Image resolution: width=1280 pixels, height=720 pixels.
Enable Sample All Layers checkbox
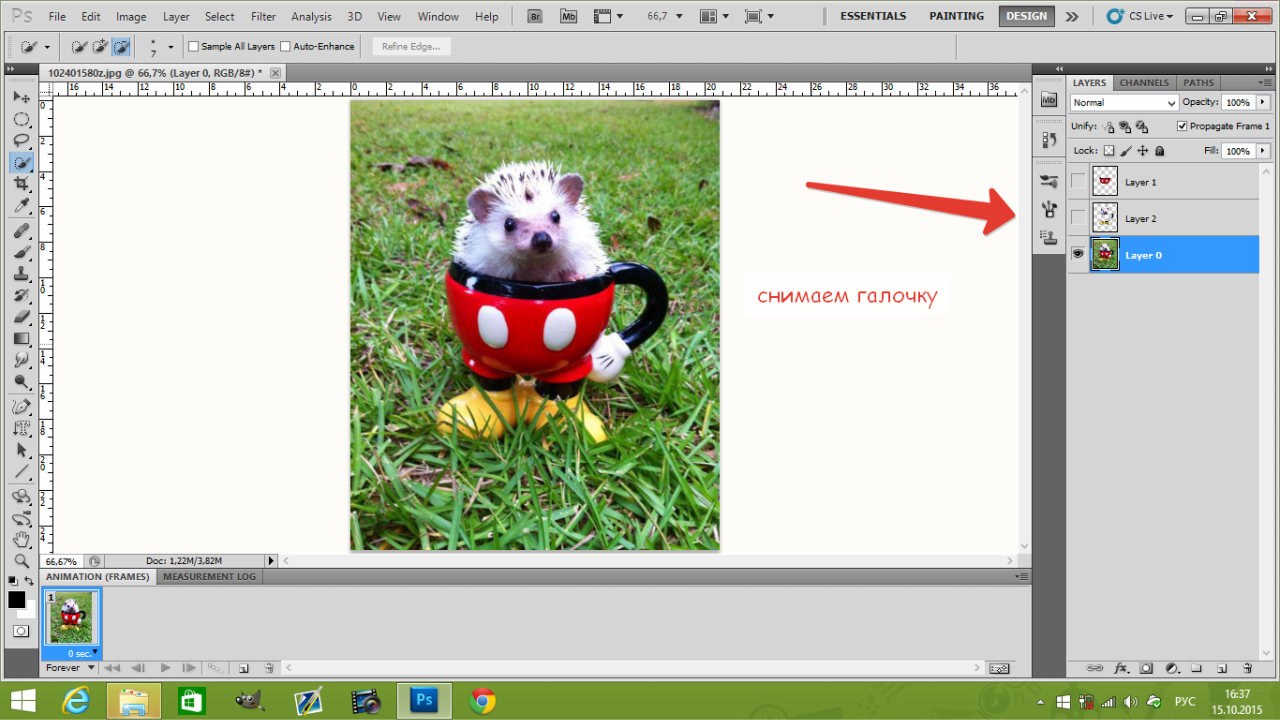click(194, 47)
